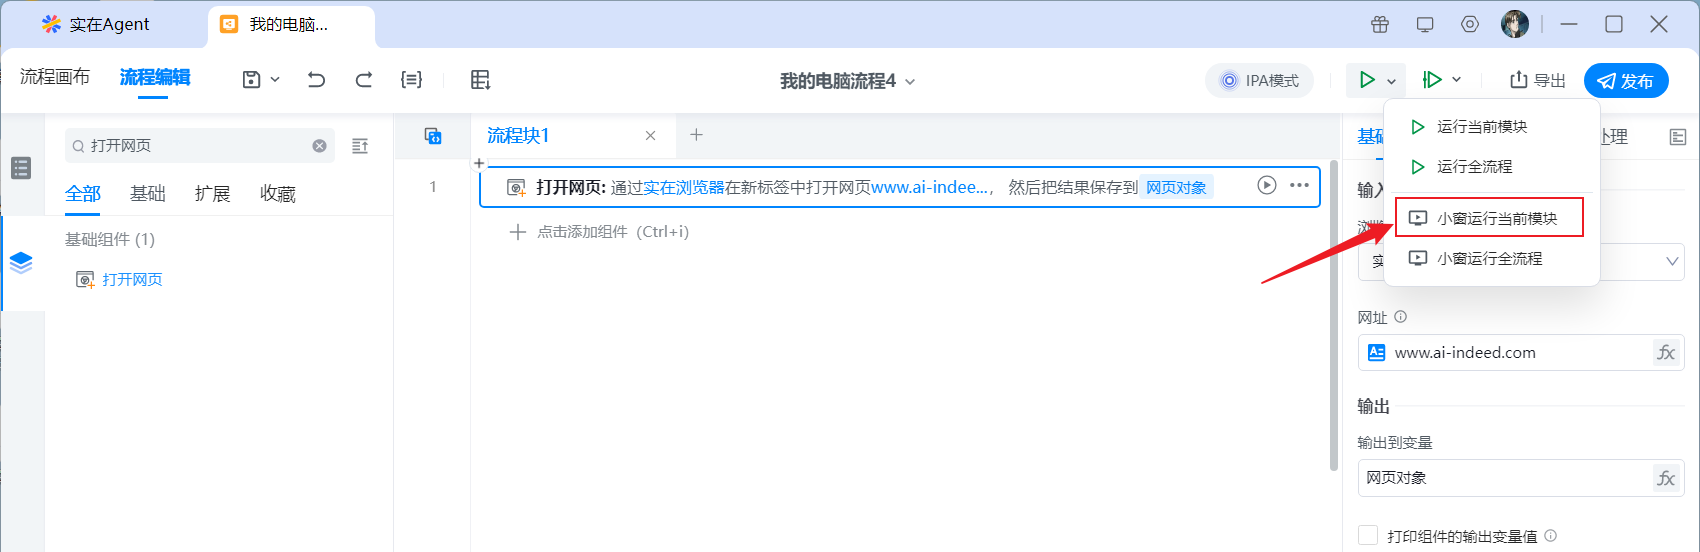
Task: Click the data table icon in toolbar
Action: (481, 80)
